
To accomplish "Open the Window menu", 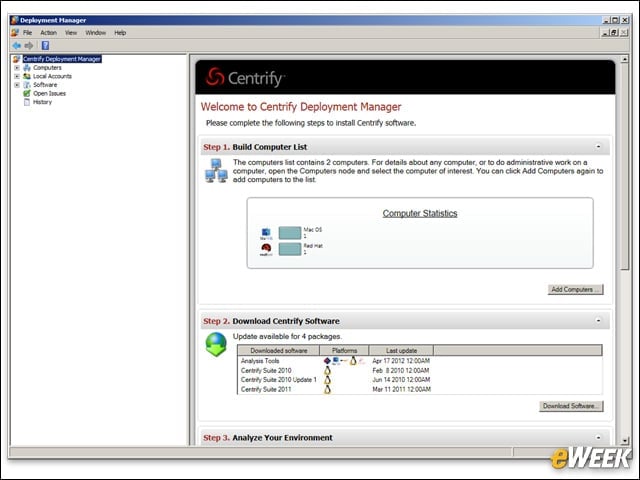I will pos(96,33).
